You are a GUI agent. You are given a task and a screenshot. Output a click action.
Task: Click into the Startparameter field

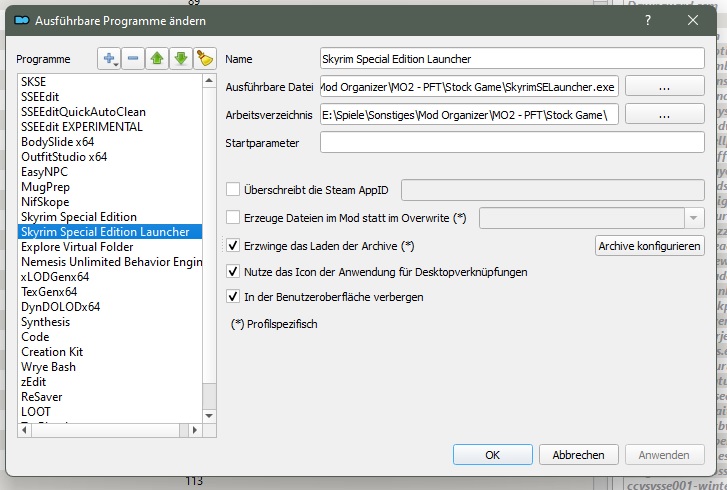512,143
